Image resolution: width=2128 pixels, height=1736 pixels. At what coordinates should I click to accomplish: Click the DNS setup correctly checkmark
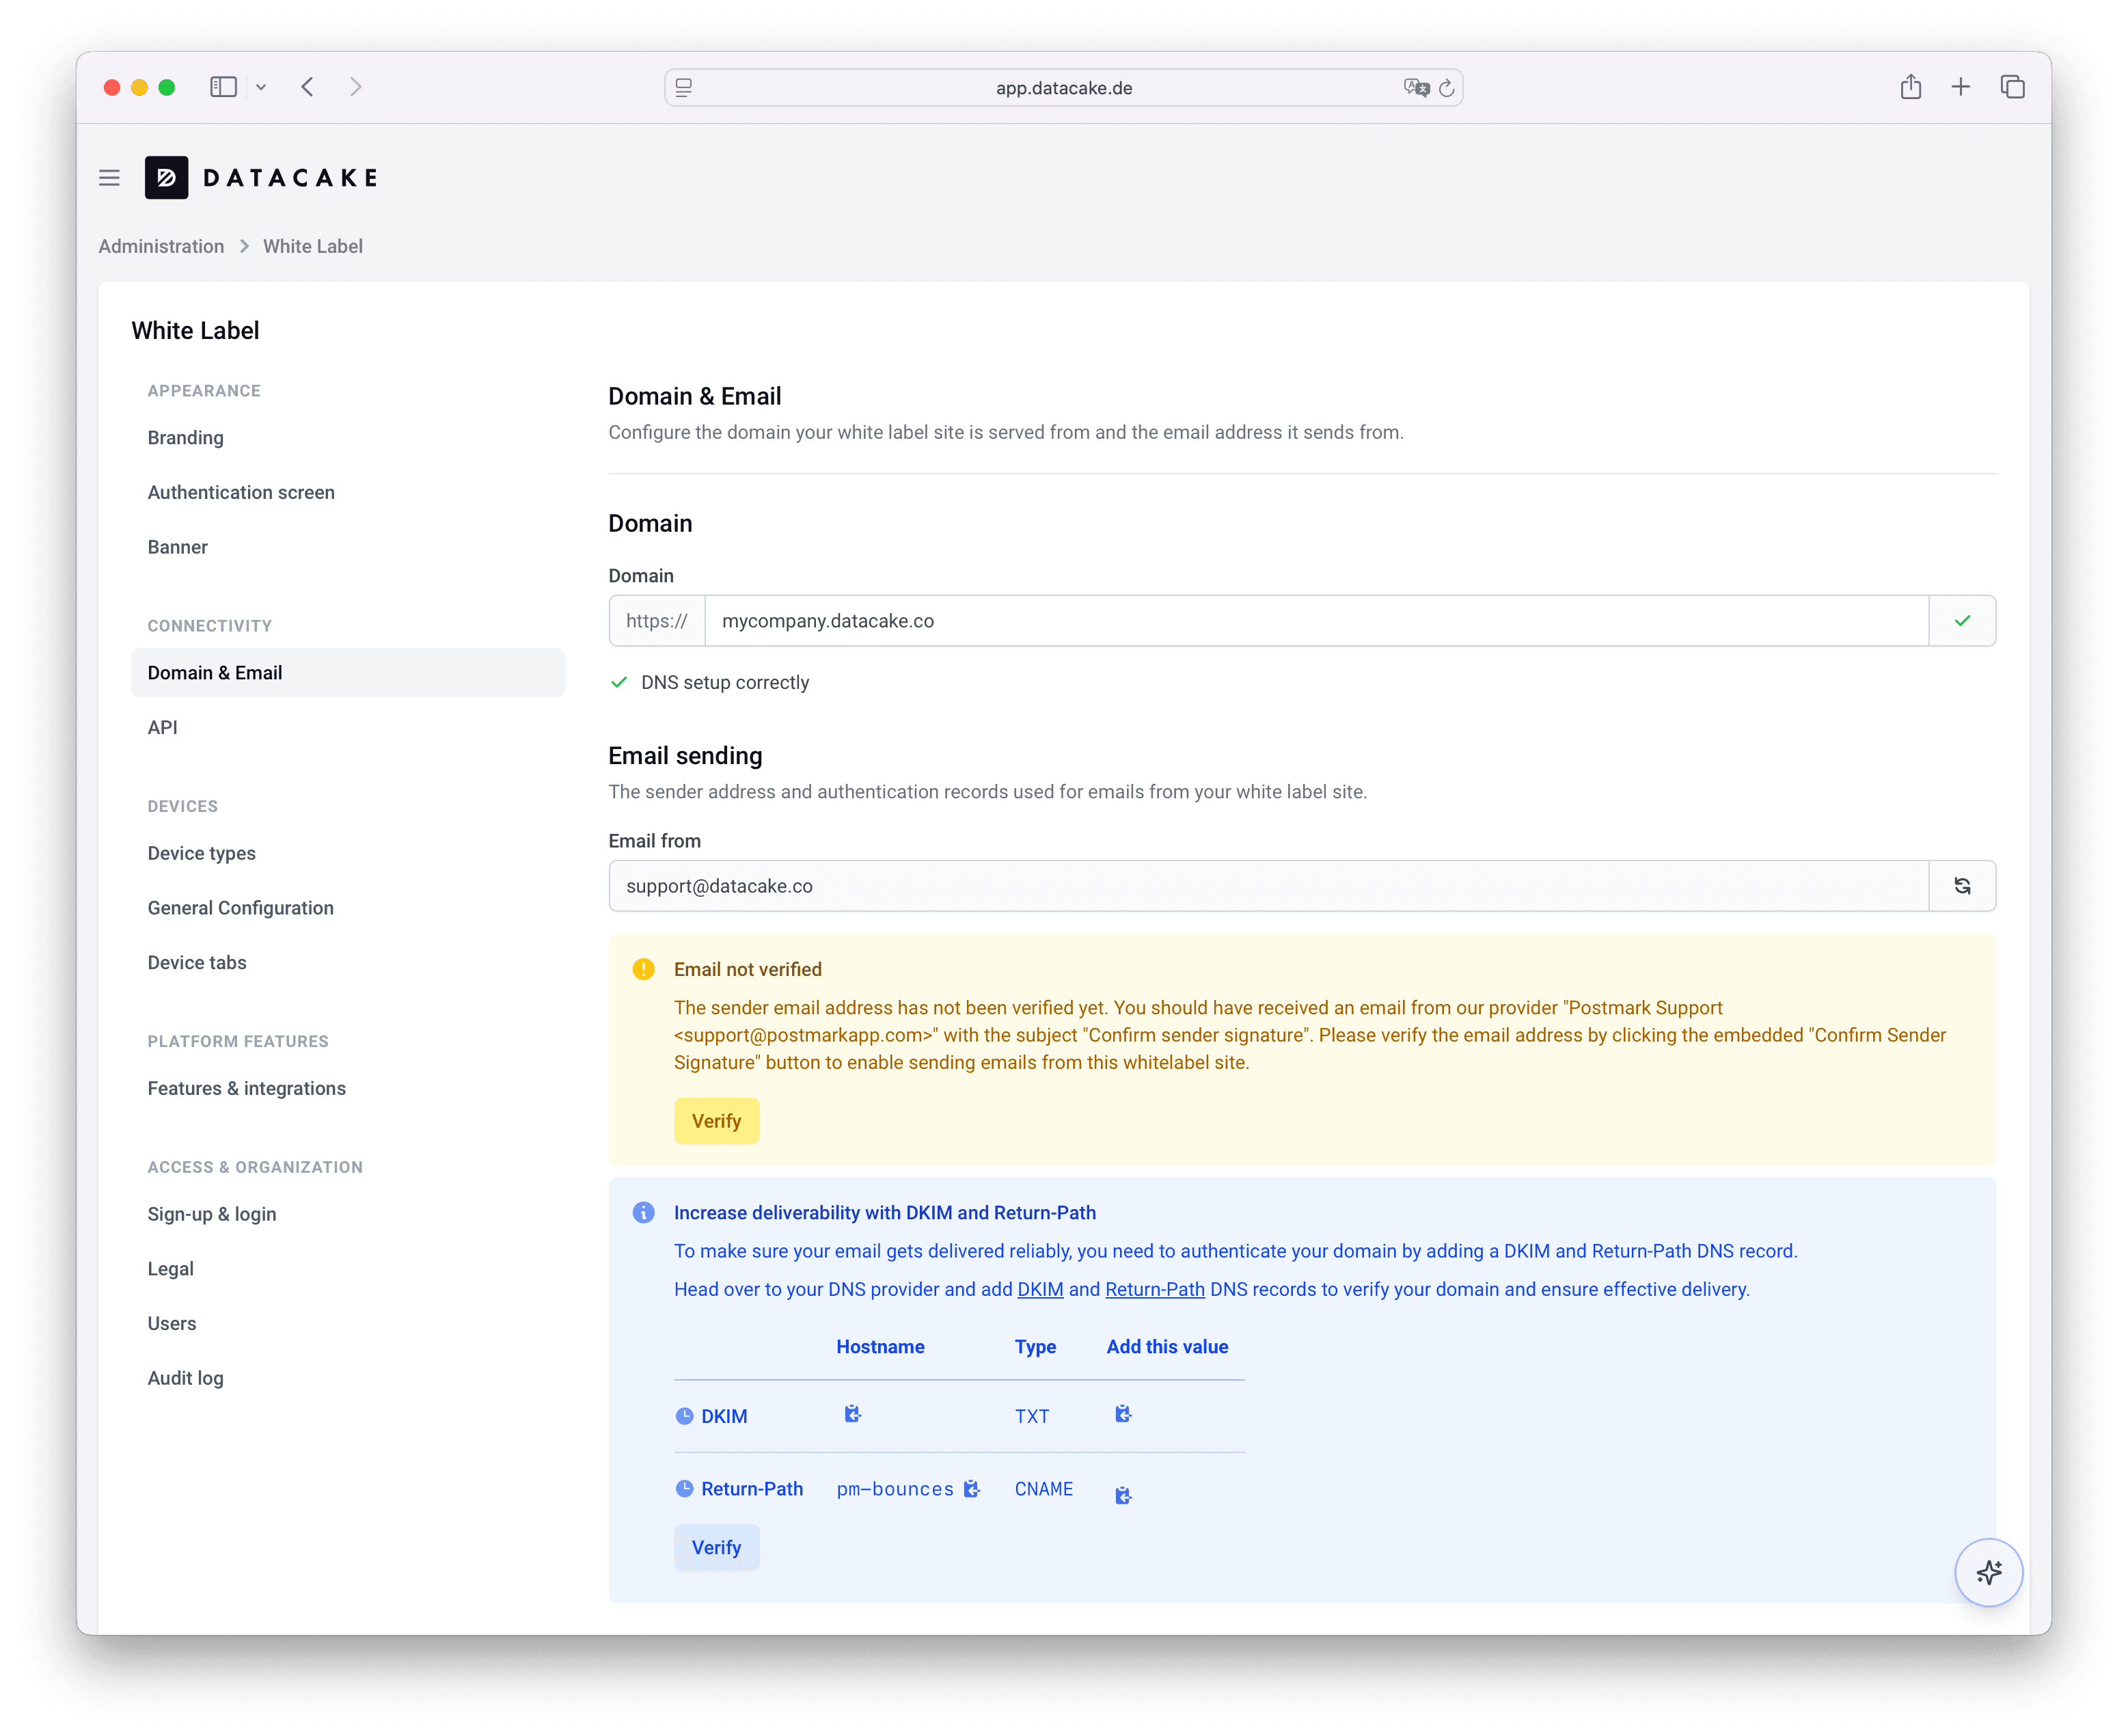click(619, 682)
